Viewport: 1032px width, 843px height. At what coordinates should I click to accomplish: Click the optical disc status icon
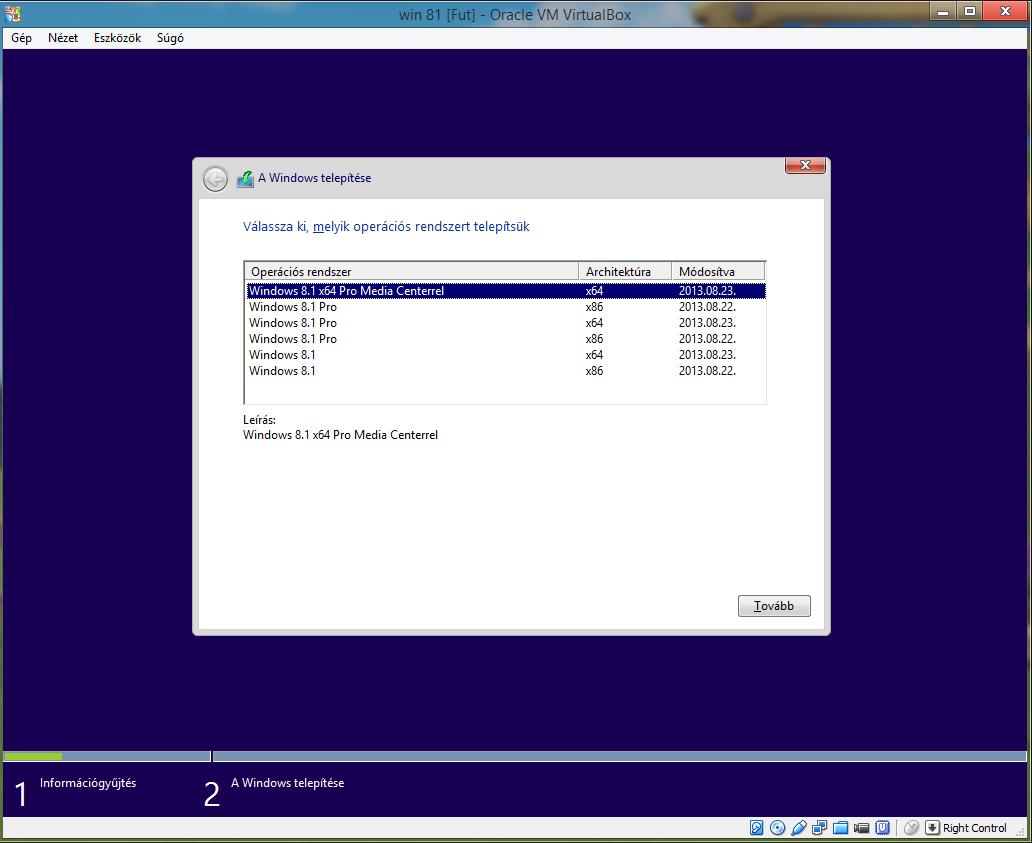point(777,827)
